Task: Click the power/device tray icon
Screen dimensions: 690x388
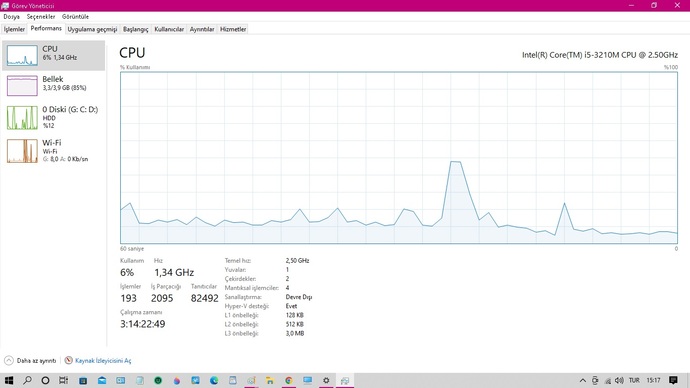Action: pos(595,381)
